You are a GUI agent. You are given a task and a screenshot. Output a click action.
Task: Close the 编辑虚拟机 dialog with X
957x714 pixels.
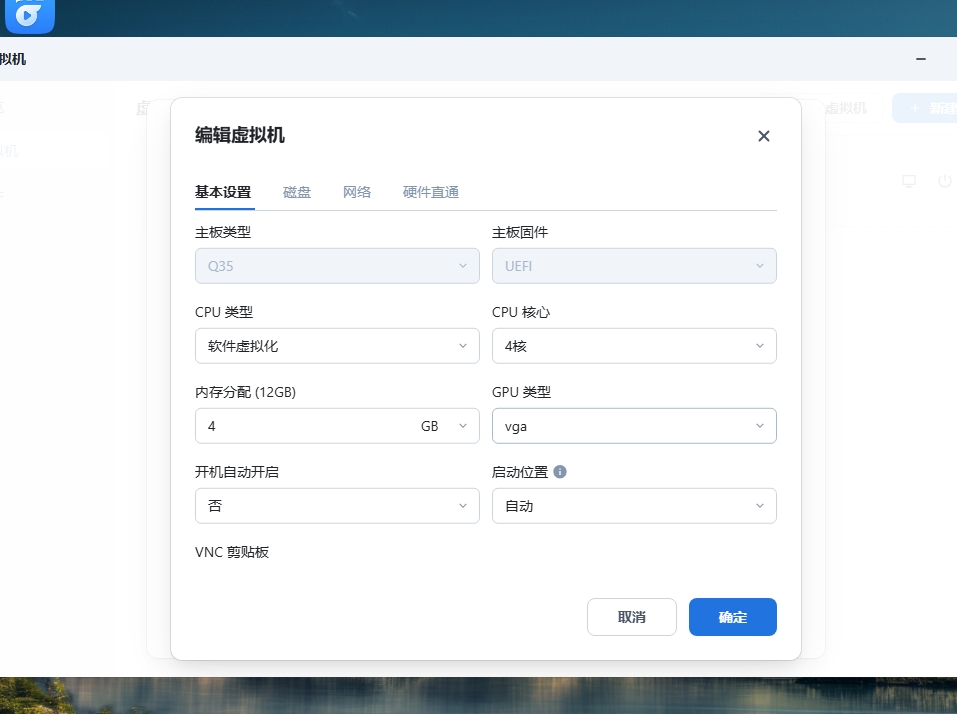[x=764, y=136]
